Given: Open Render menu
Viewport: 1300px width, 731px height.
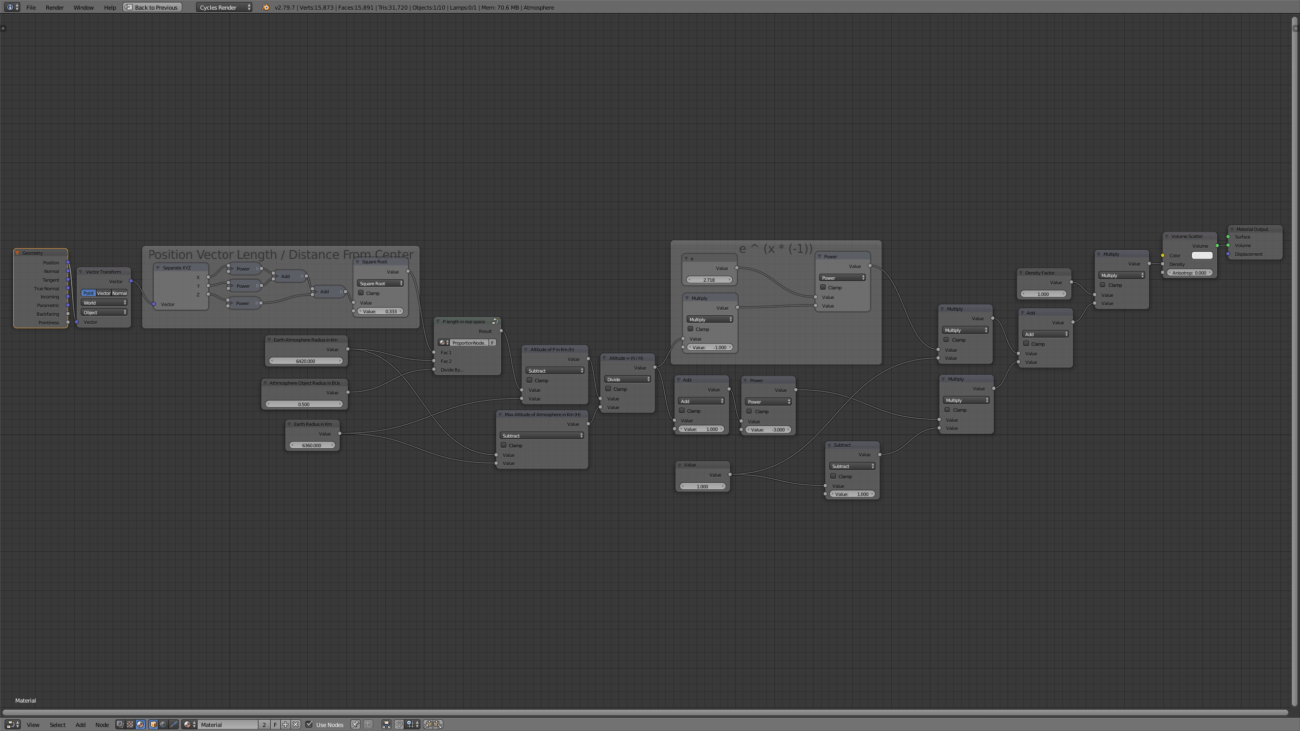Looking at the screenshot, I should tap(54, 7).
